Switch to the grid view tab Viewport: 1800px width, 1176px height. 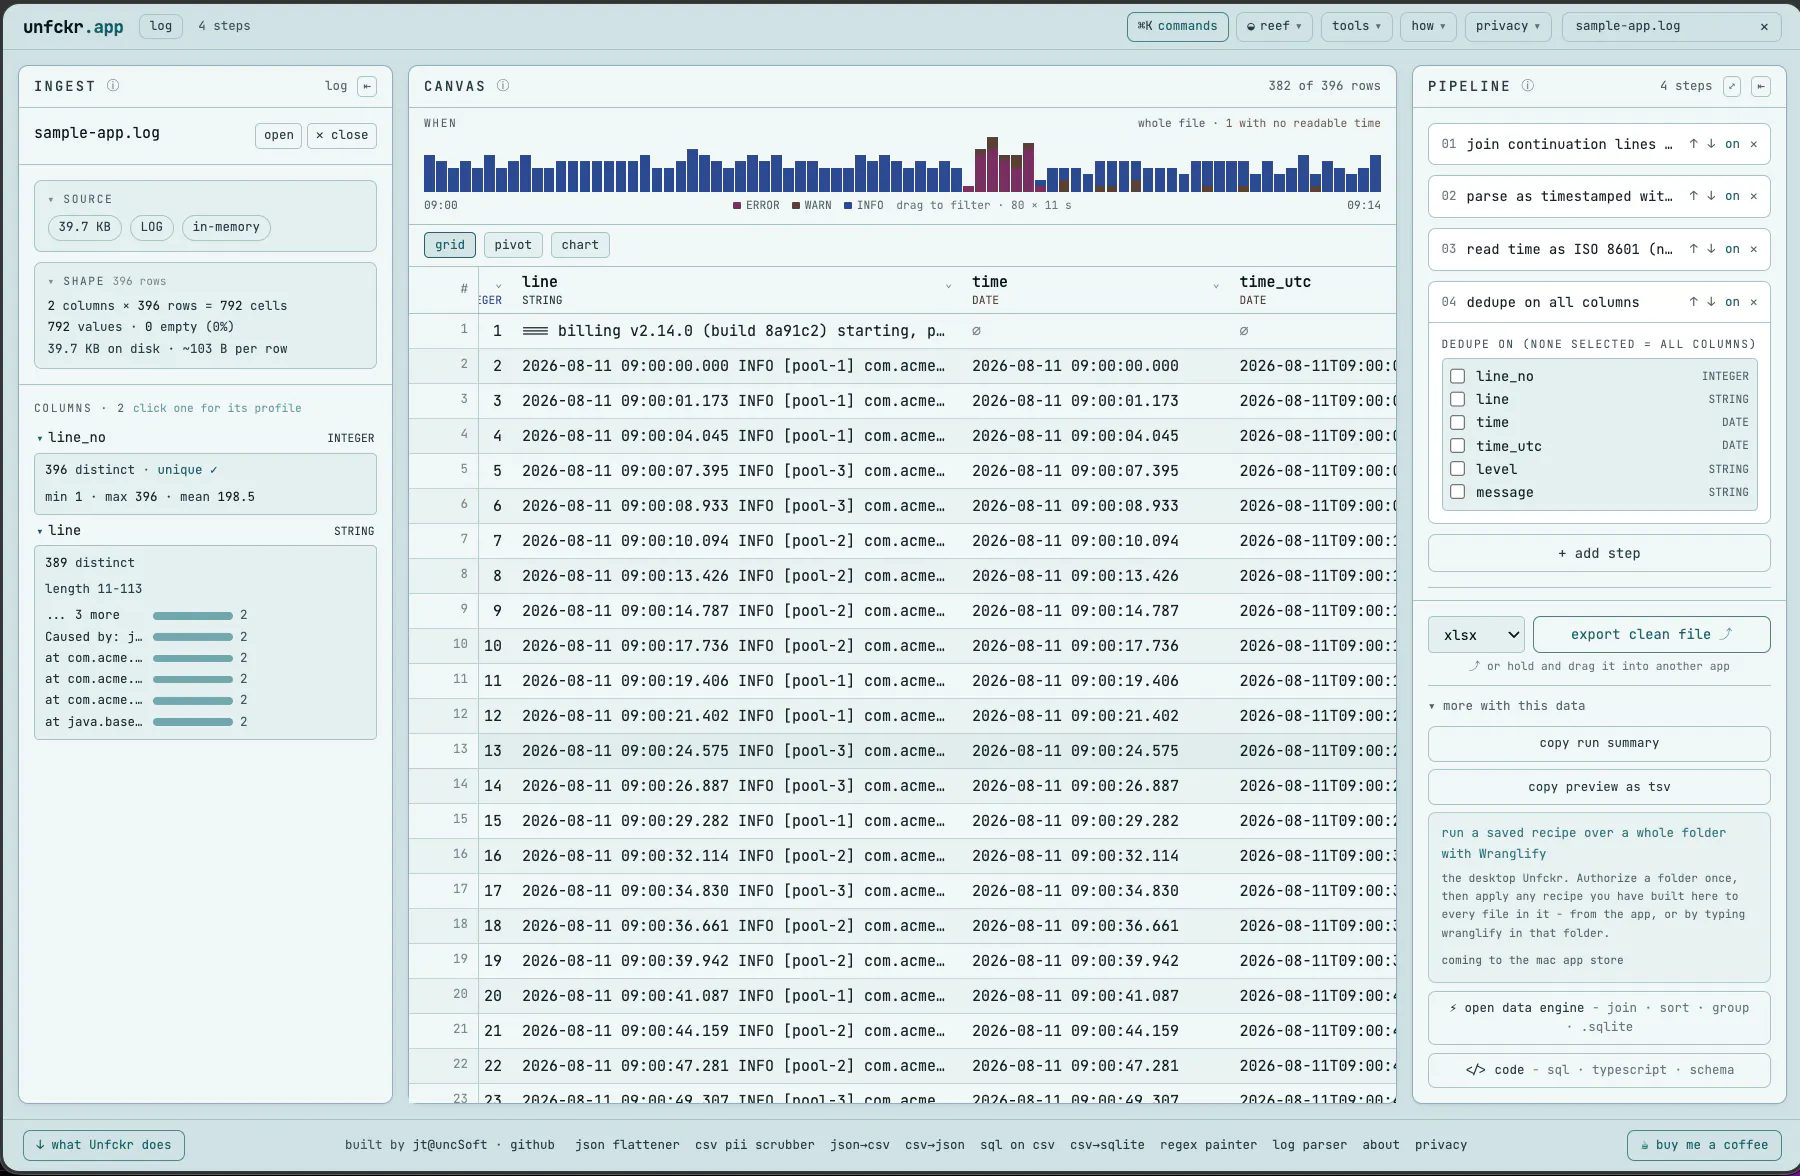[450, 245]
